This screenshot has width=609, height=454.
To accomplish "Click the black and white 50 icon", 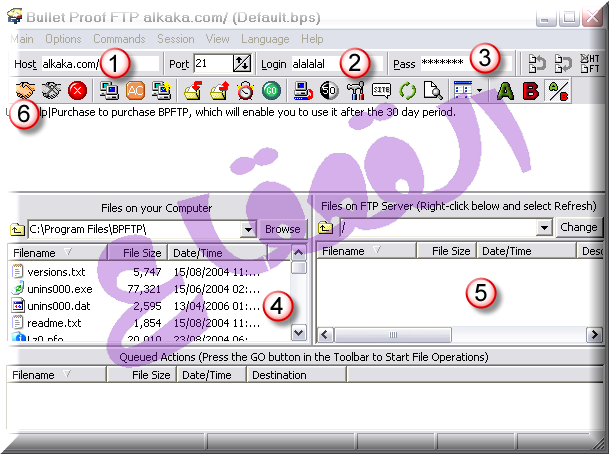I will pos(329,91).
